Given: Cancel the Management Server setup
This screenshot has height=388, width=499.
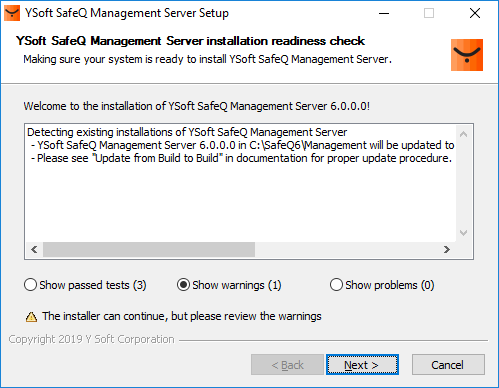Looking at the screenshot, I should point(448,365).
